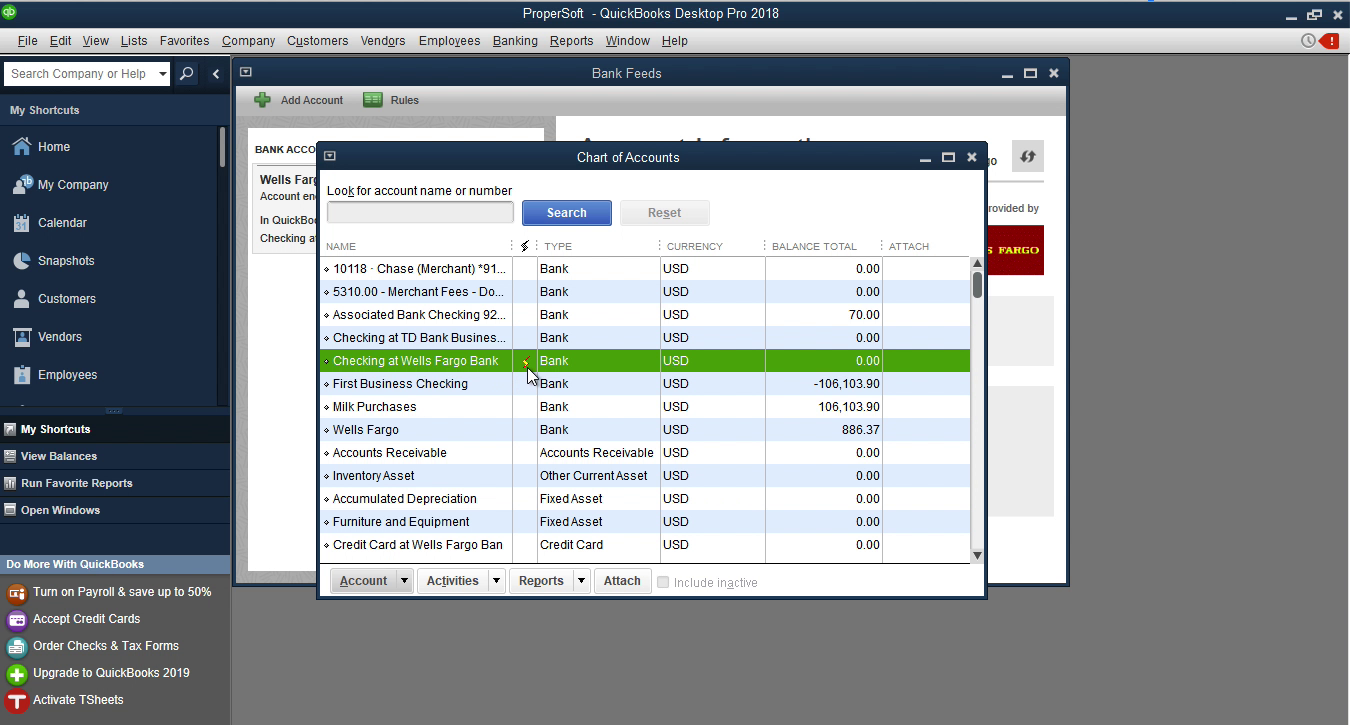Click the Attach button

(x=622, y=581)
